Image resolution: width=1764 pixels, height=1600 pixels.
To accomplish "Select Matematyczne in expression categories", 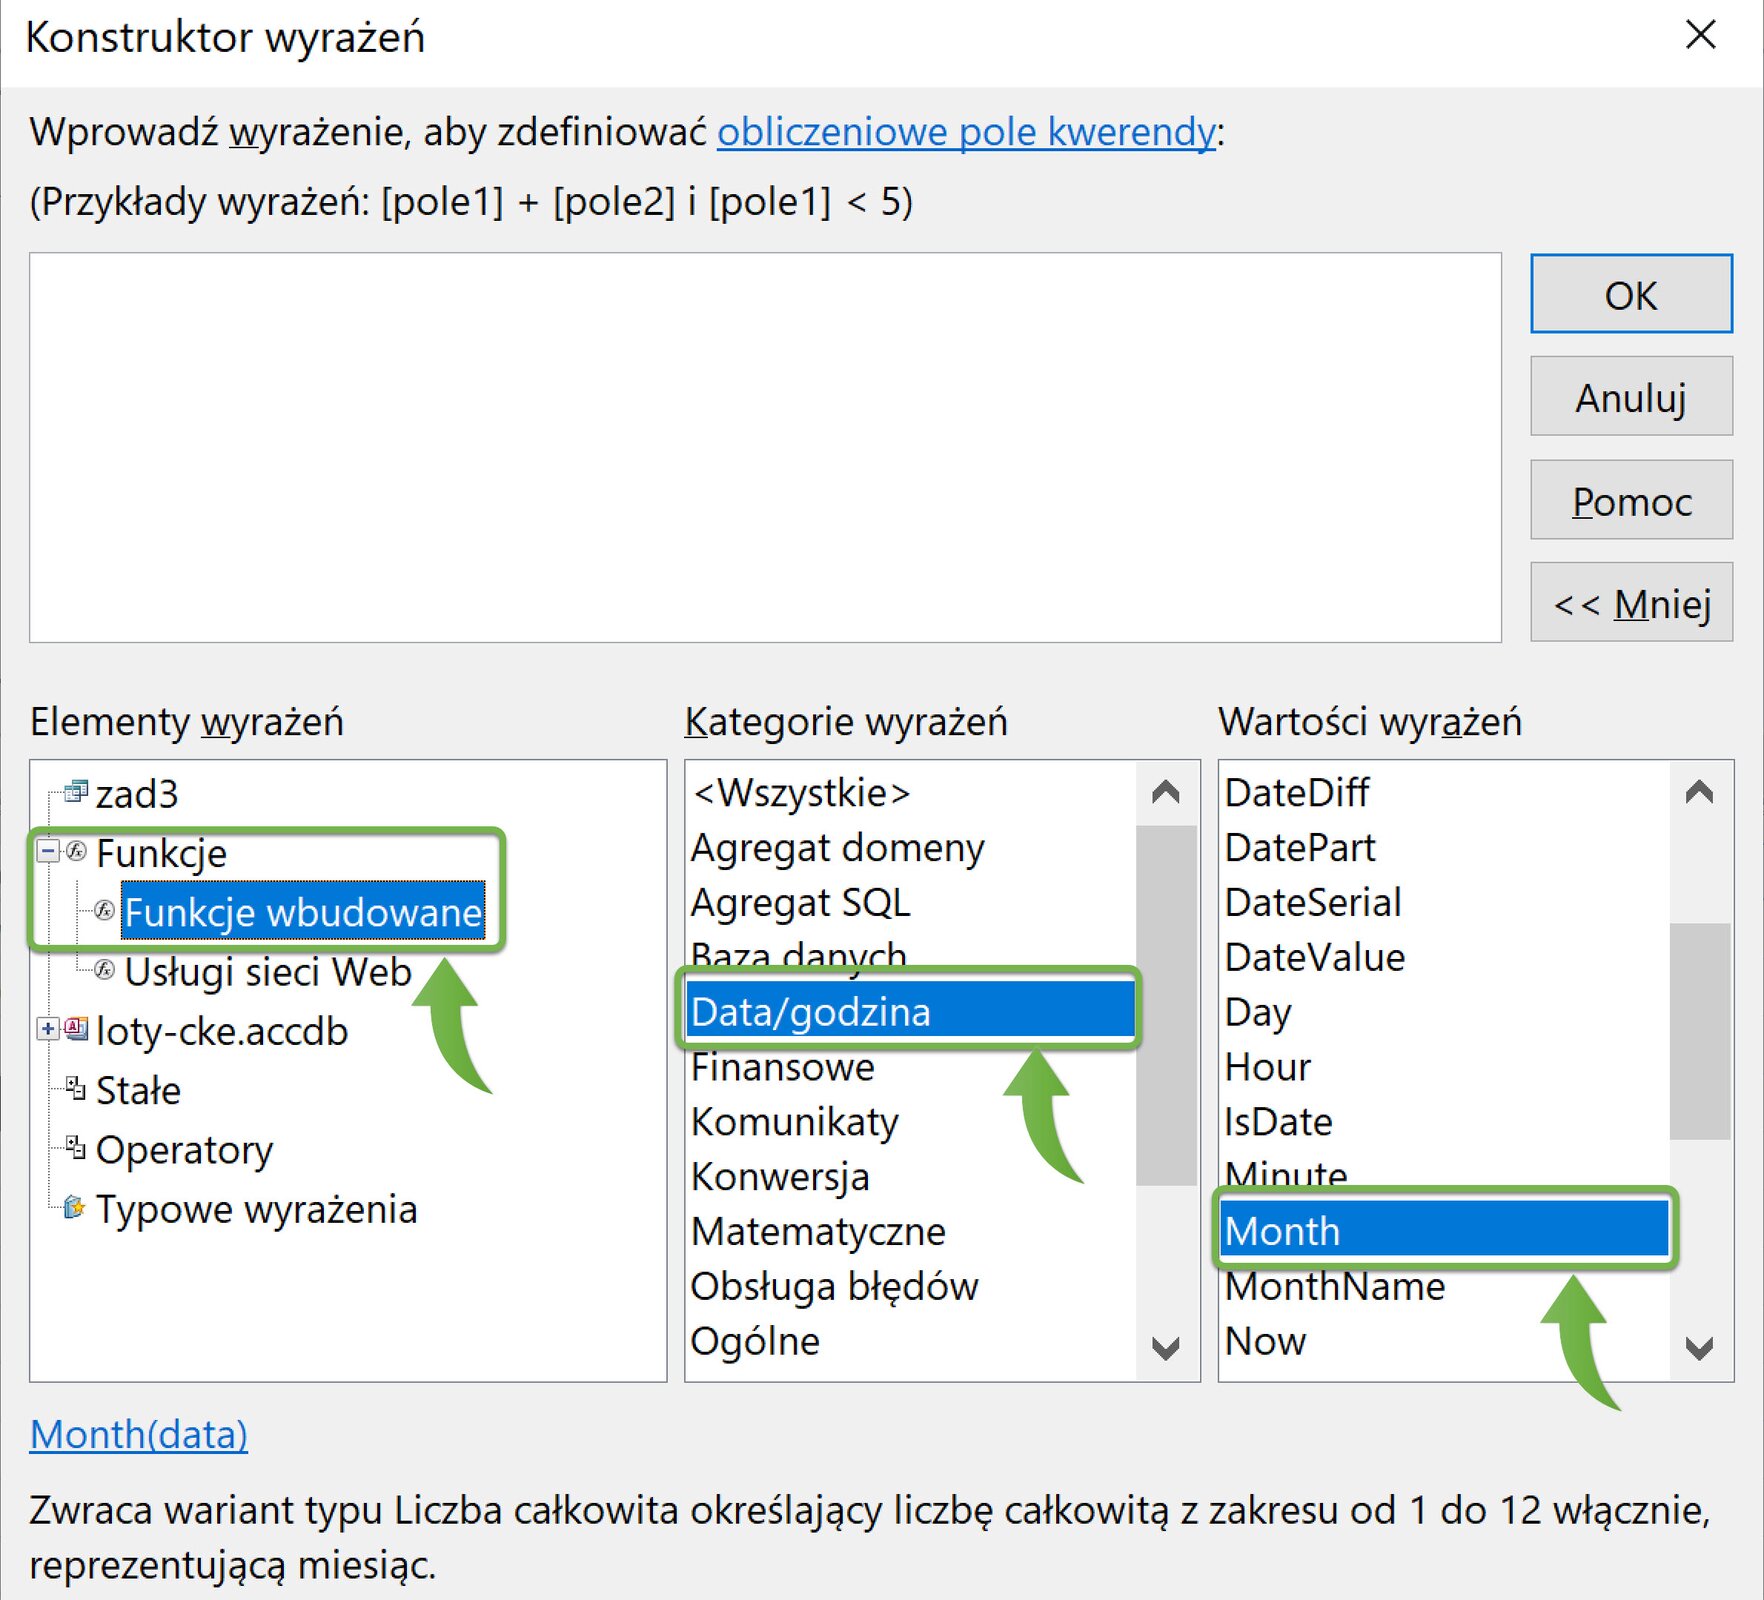I will pos(817,1231).
